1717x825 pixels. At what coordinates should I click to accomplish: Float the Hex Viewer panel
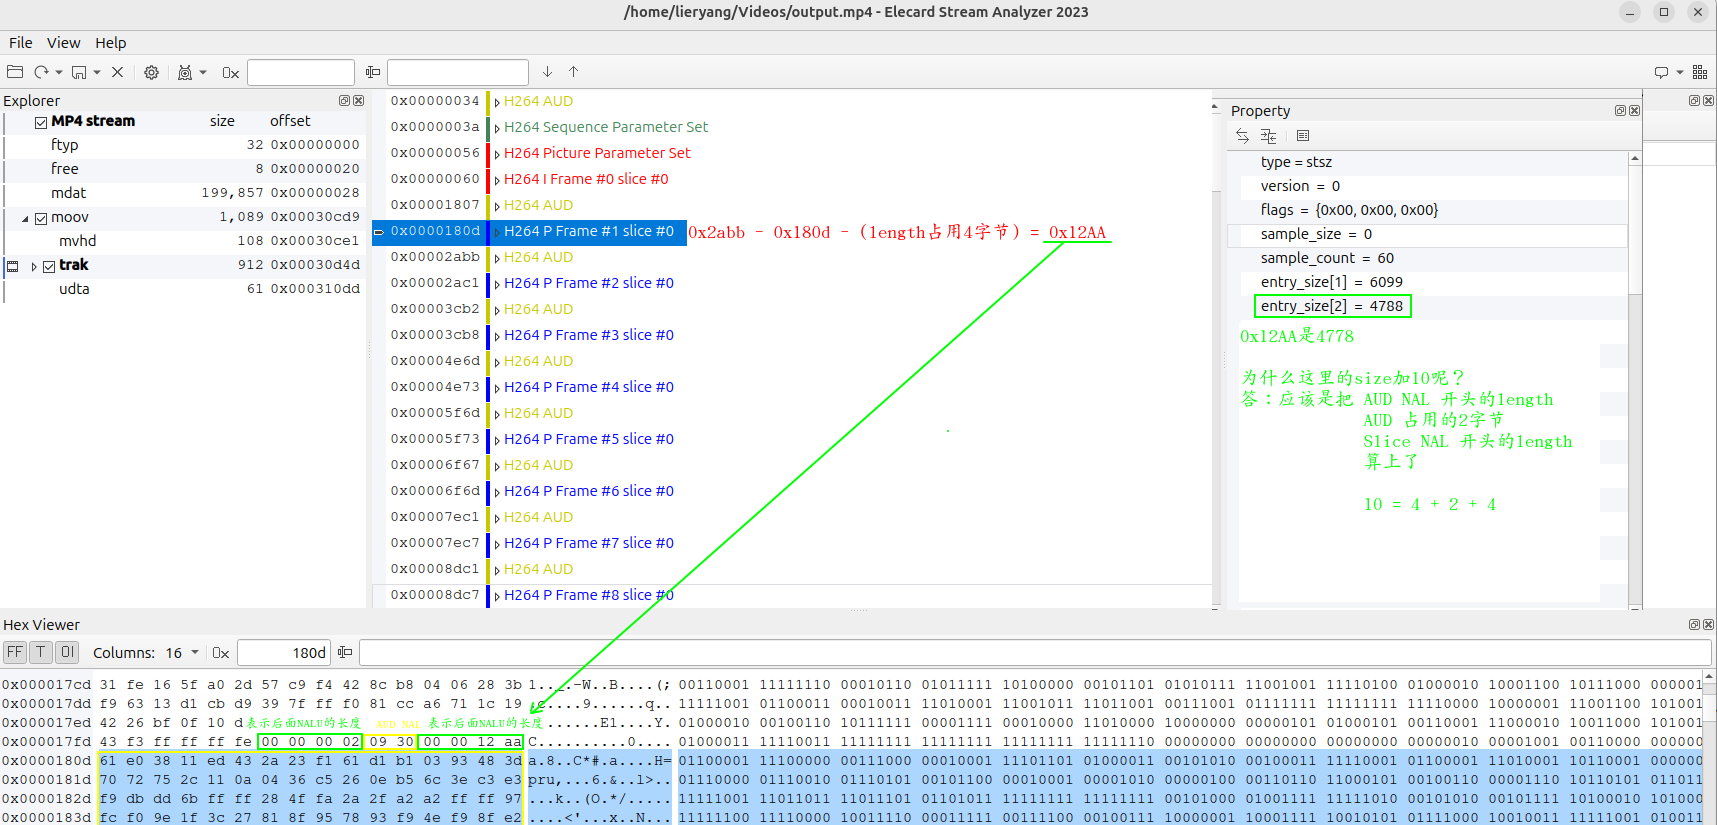(x=1694, y=624)
